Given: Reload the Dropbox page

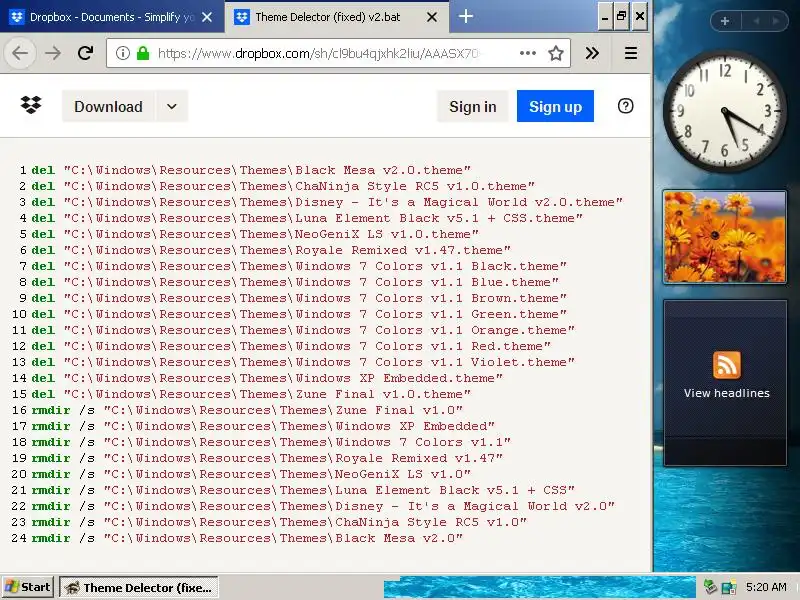Looking at the screenshot, I should 85,53.
